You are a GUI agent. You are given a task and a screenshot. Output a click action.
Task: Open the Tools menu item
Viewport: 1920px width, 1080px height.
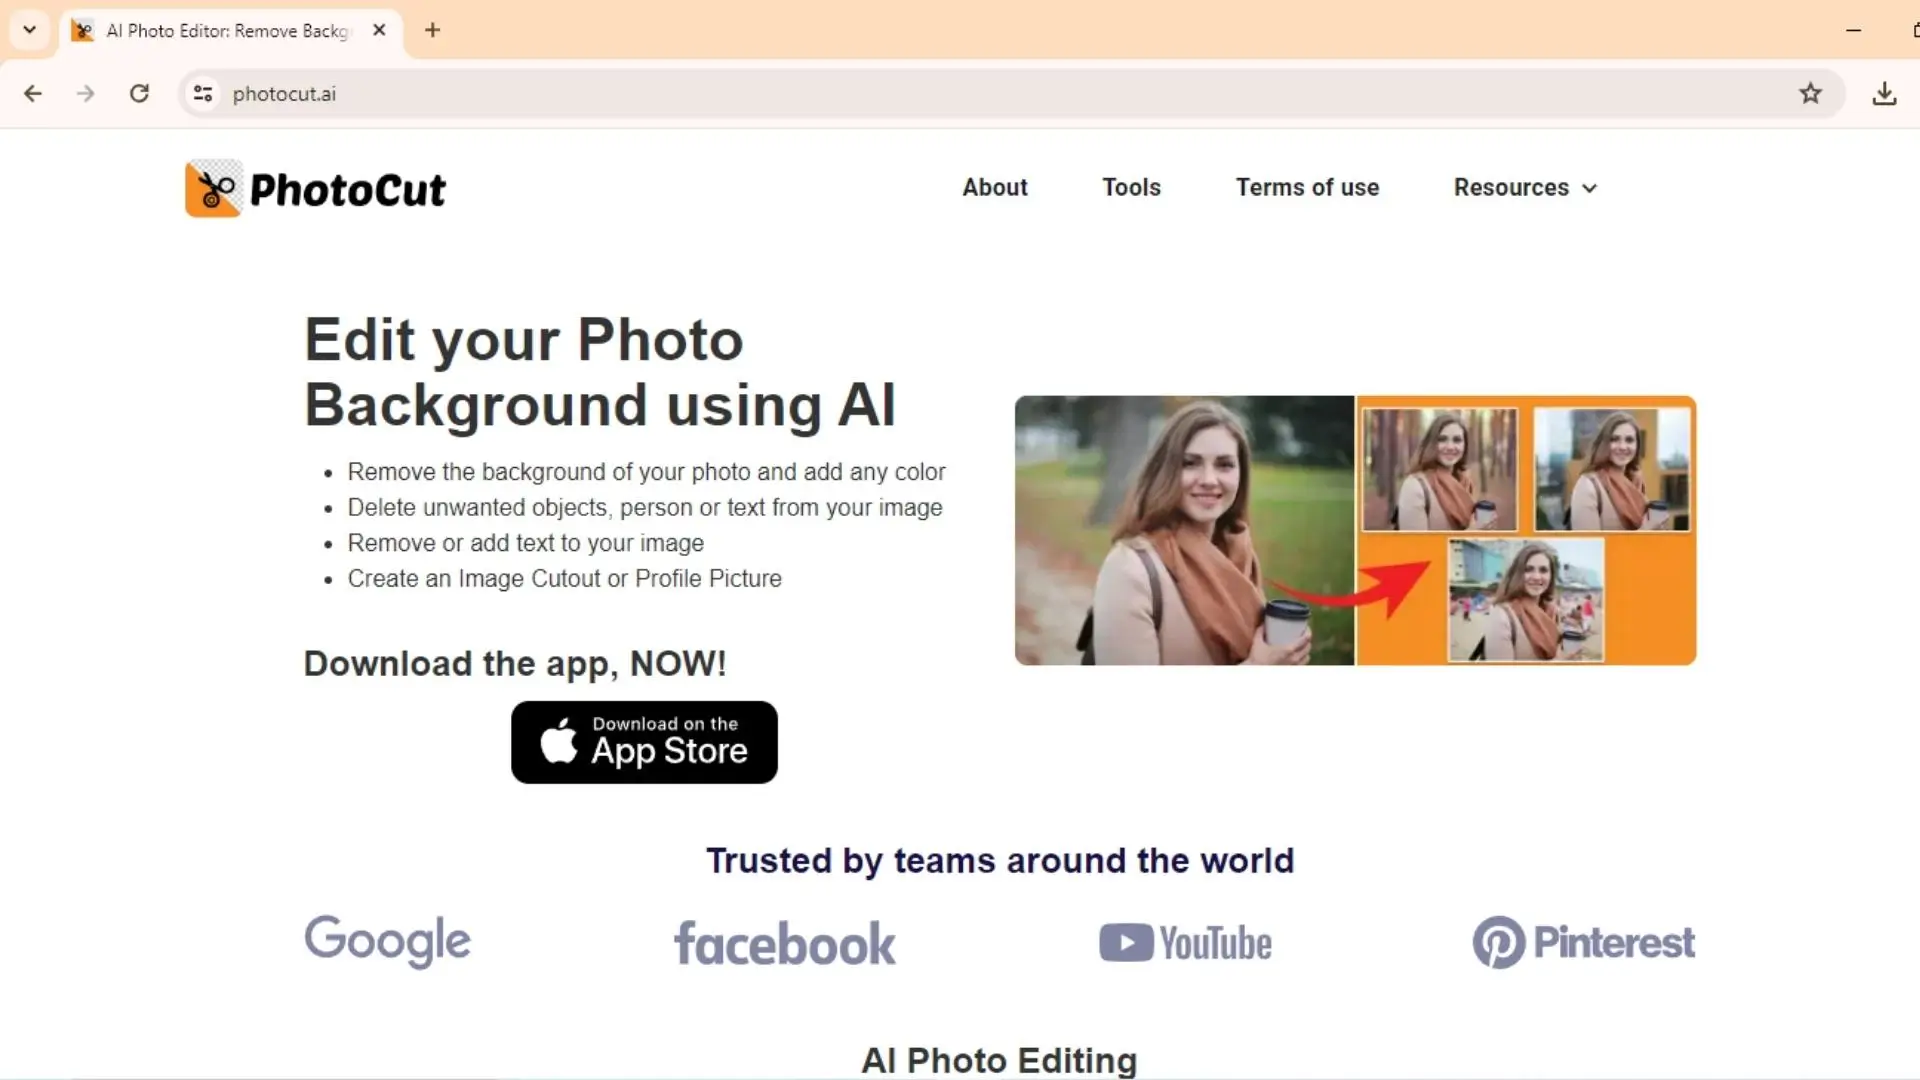pos(1131,187)
